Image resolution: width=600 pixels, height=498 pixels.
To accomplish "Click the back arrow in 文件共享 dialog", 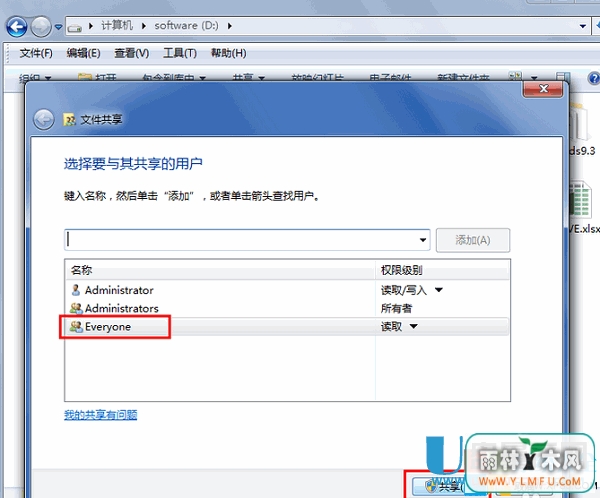I will click(x=44, y=120).
